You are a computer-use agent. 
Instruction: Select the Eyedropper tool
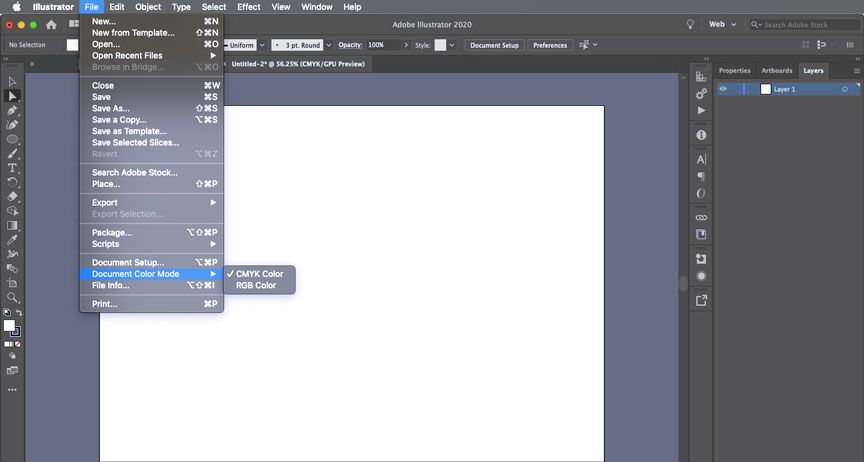click(12, 240)
